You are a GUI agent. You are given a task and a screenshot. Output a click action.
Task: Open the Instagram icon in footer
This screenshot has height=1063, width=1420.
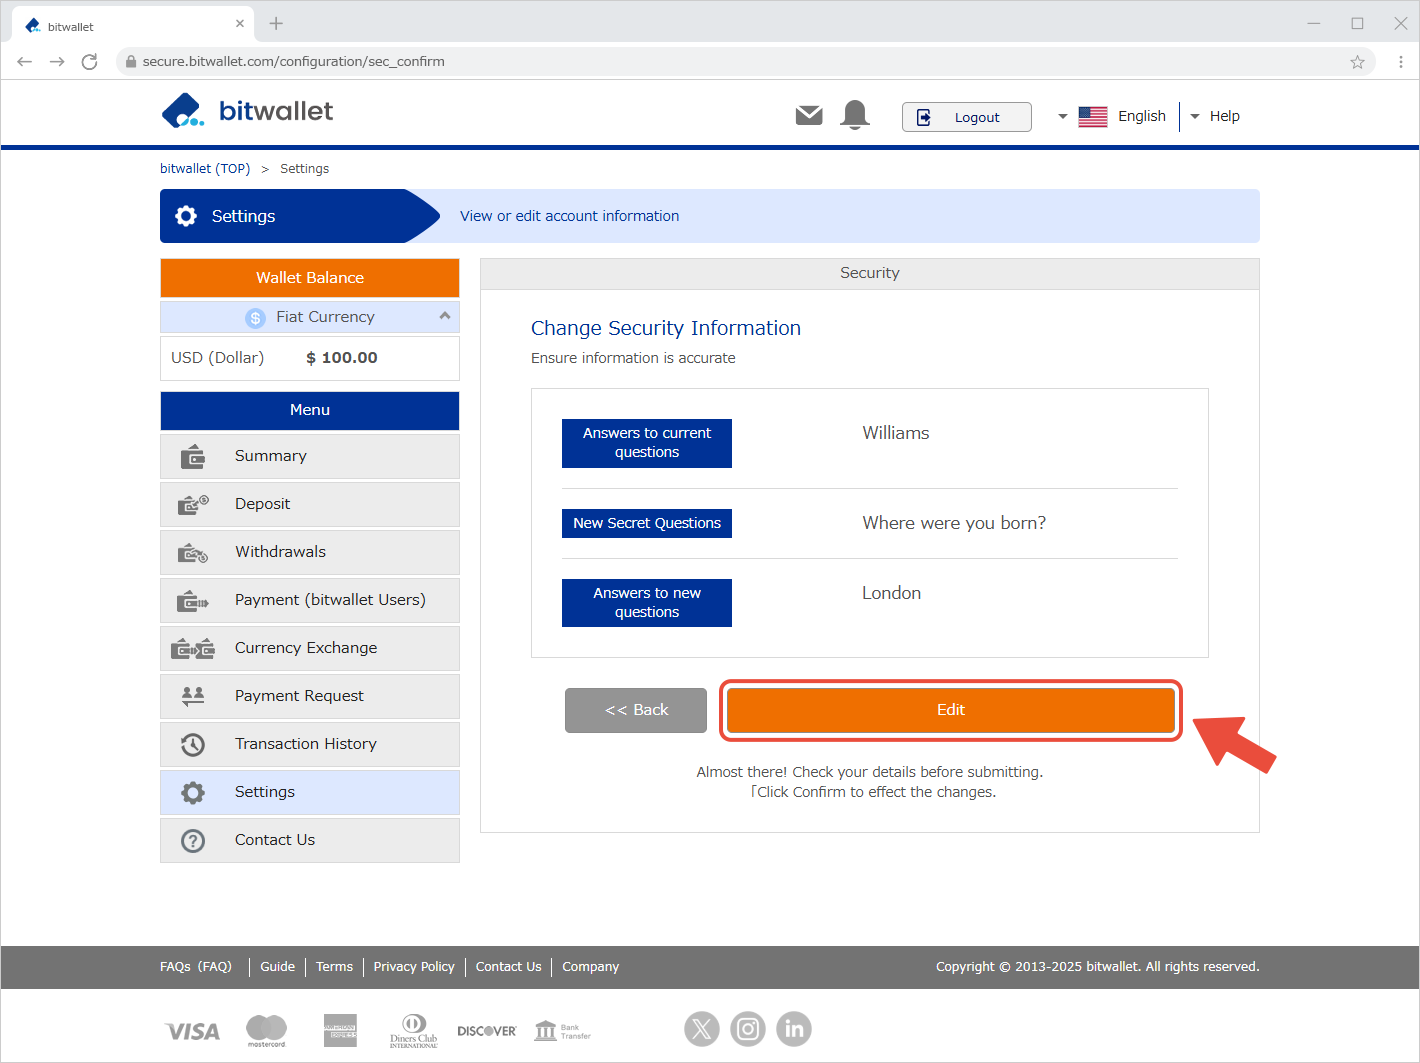[x=748, y=1028]
